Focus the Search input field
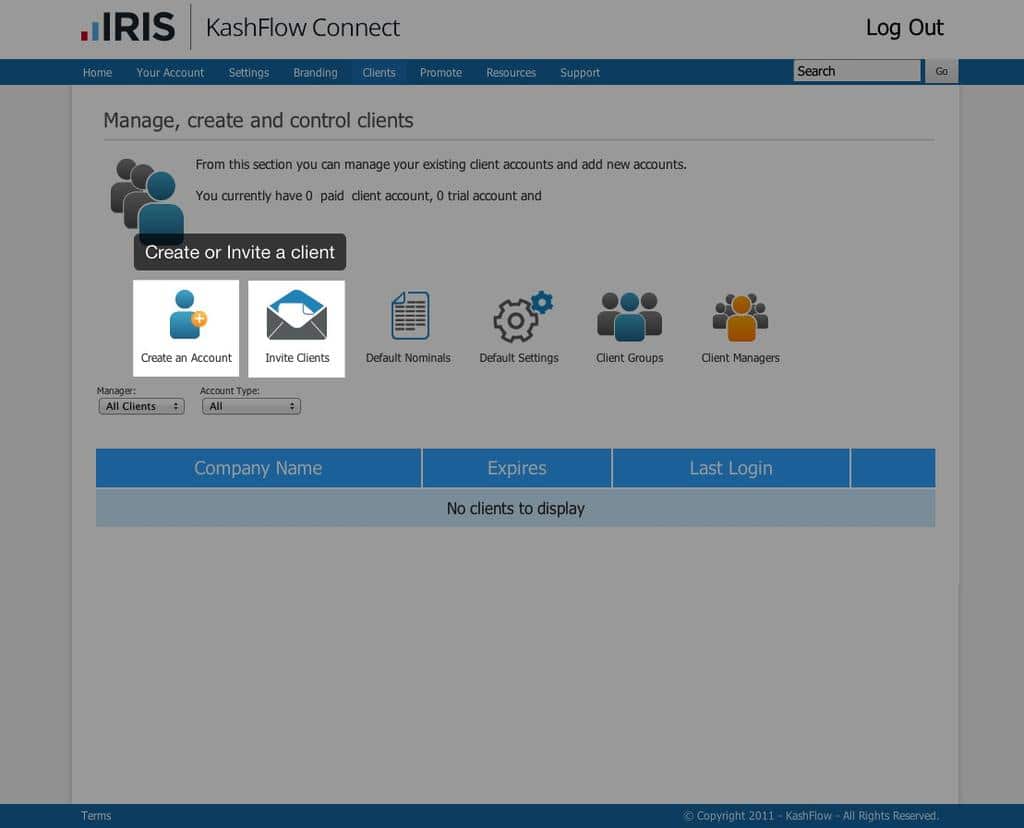This screenshot has height=828, width=1024. (857, 71)
